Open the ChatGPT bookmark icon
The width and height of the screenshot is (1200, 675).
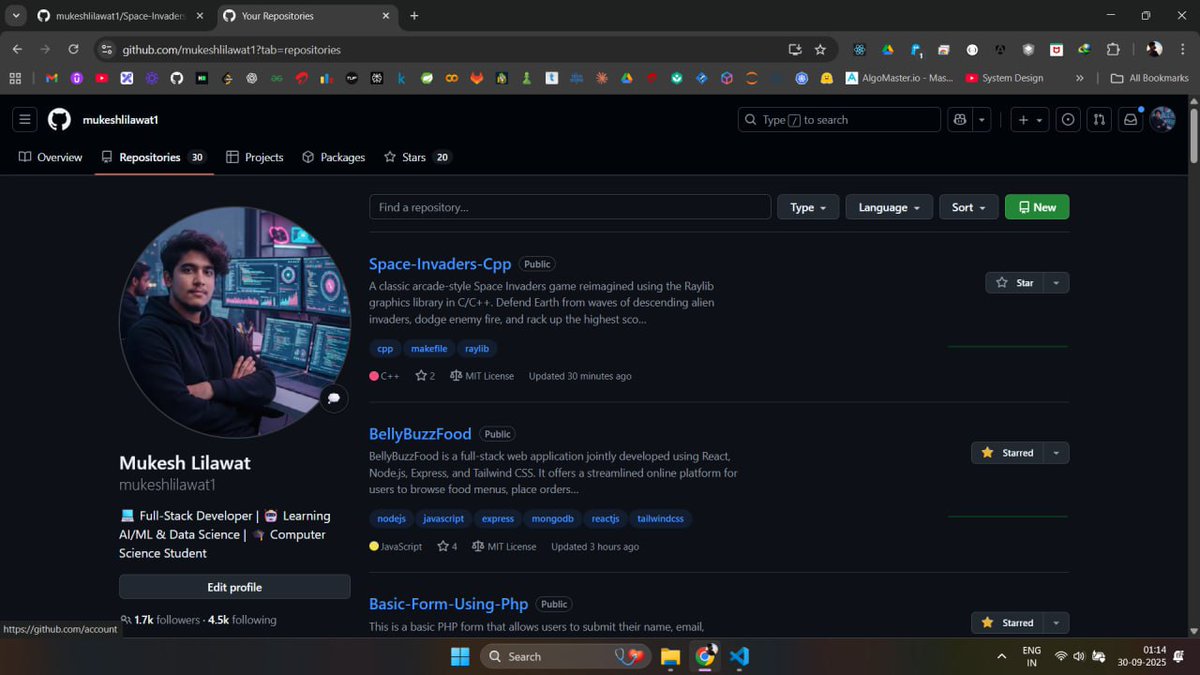(x=252, y=78)
